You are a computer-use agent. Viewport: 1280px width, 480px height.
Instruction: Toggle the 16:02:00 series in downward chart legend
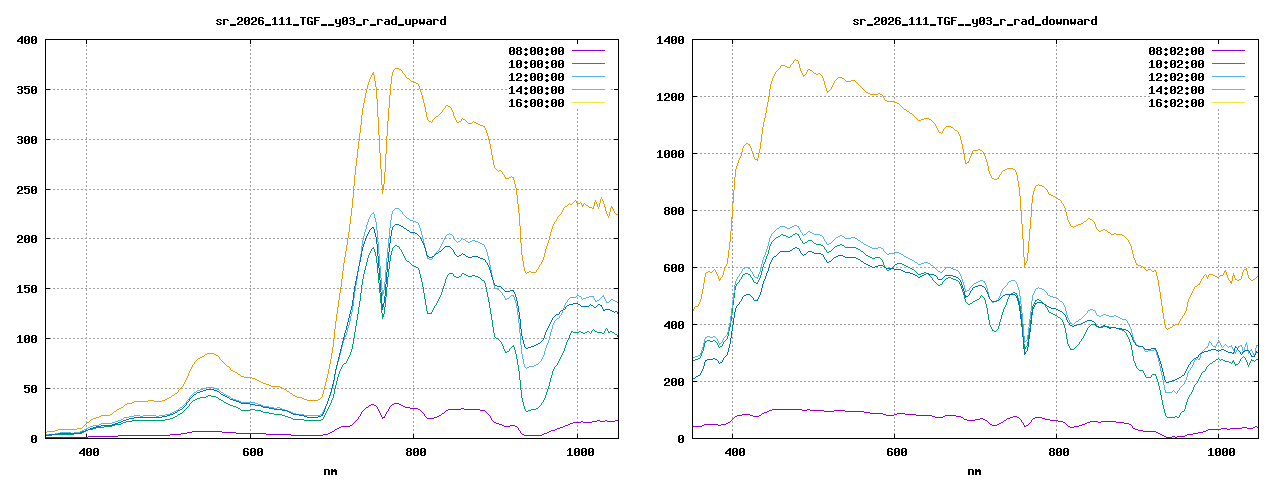point(1176,103)
